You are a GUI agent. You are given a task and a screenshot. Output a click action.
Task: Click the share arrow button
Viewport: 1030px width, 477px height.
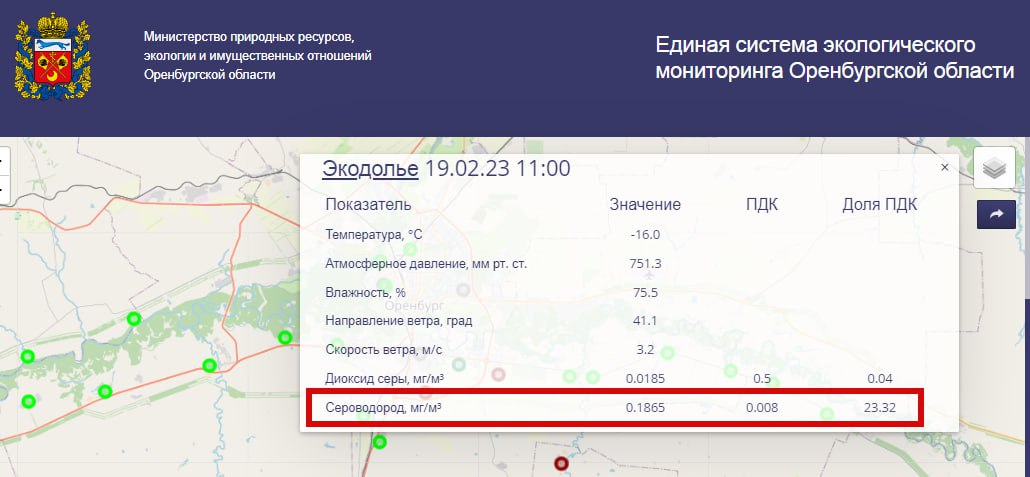[x=996, y=214]
